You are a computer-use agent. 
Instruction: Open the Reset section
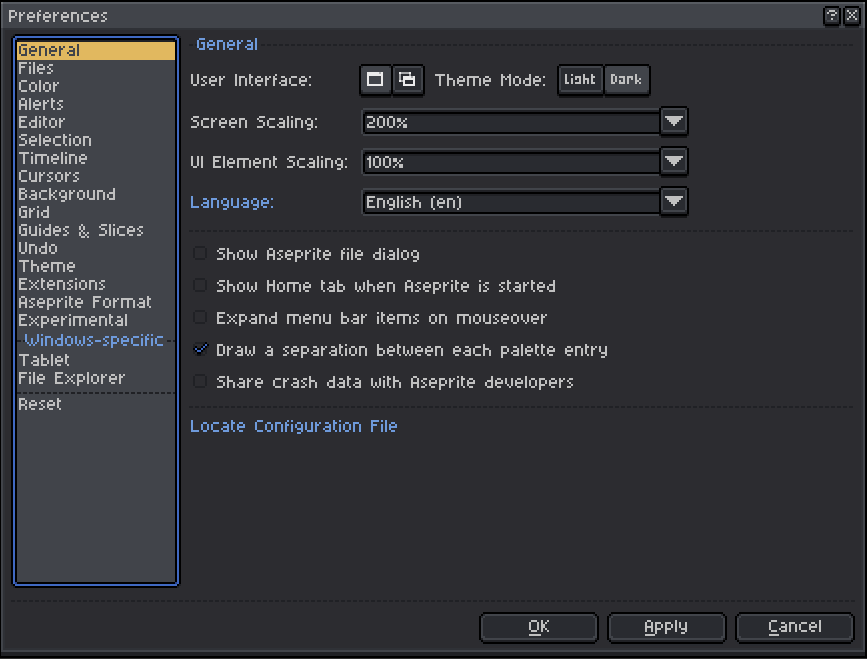coord(96,404)
